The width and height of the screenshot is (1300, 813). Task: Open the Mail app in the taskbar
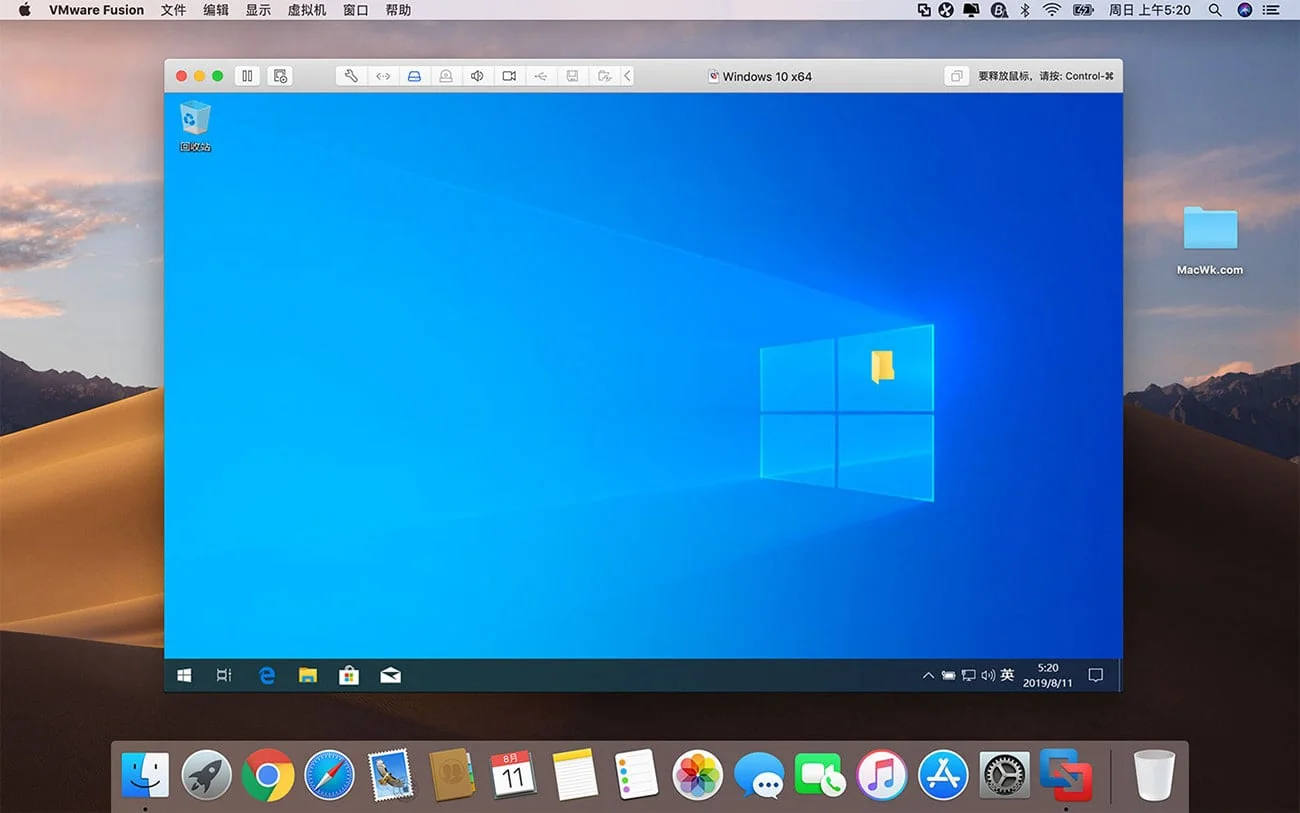[389, 675]
